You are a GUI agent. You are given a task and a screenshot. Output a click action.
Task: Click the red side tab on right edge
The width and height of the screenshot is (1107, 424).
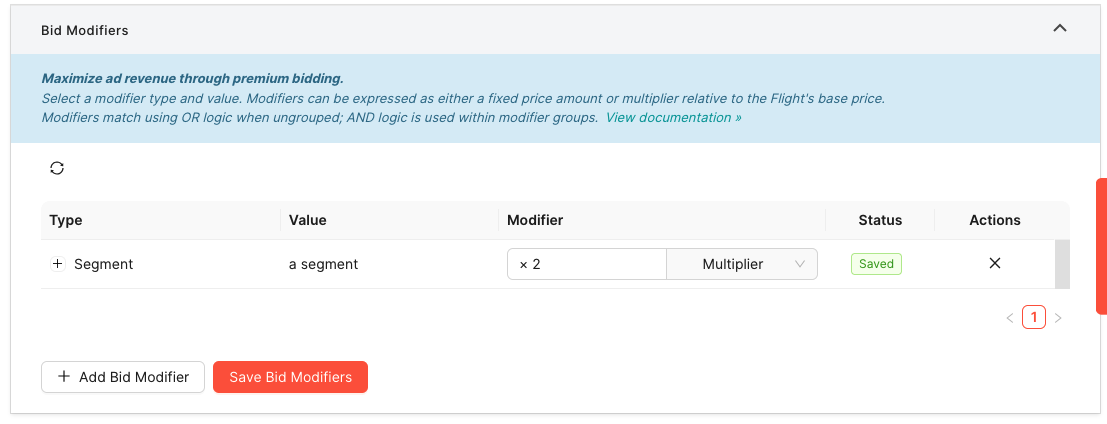[1101, 246]
